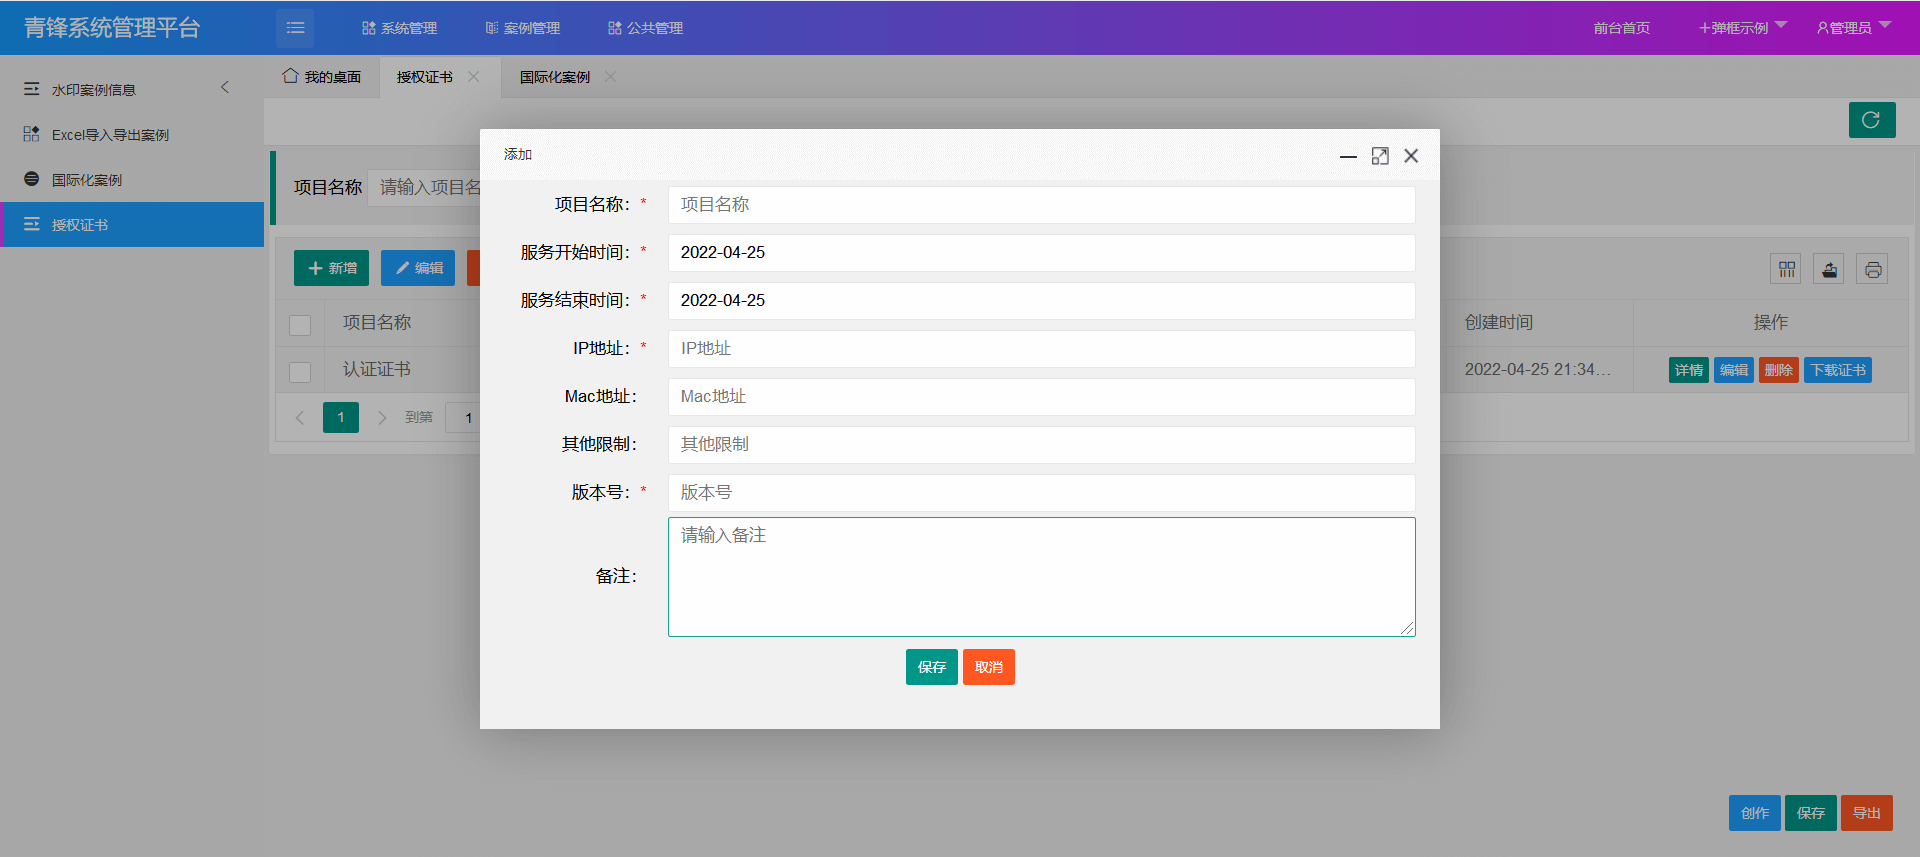The height and width of the screenshot is (857, 1920).
Task: Focus the 项目名称 field in dialog
Action: 1042,205
